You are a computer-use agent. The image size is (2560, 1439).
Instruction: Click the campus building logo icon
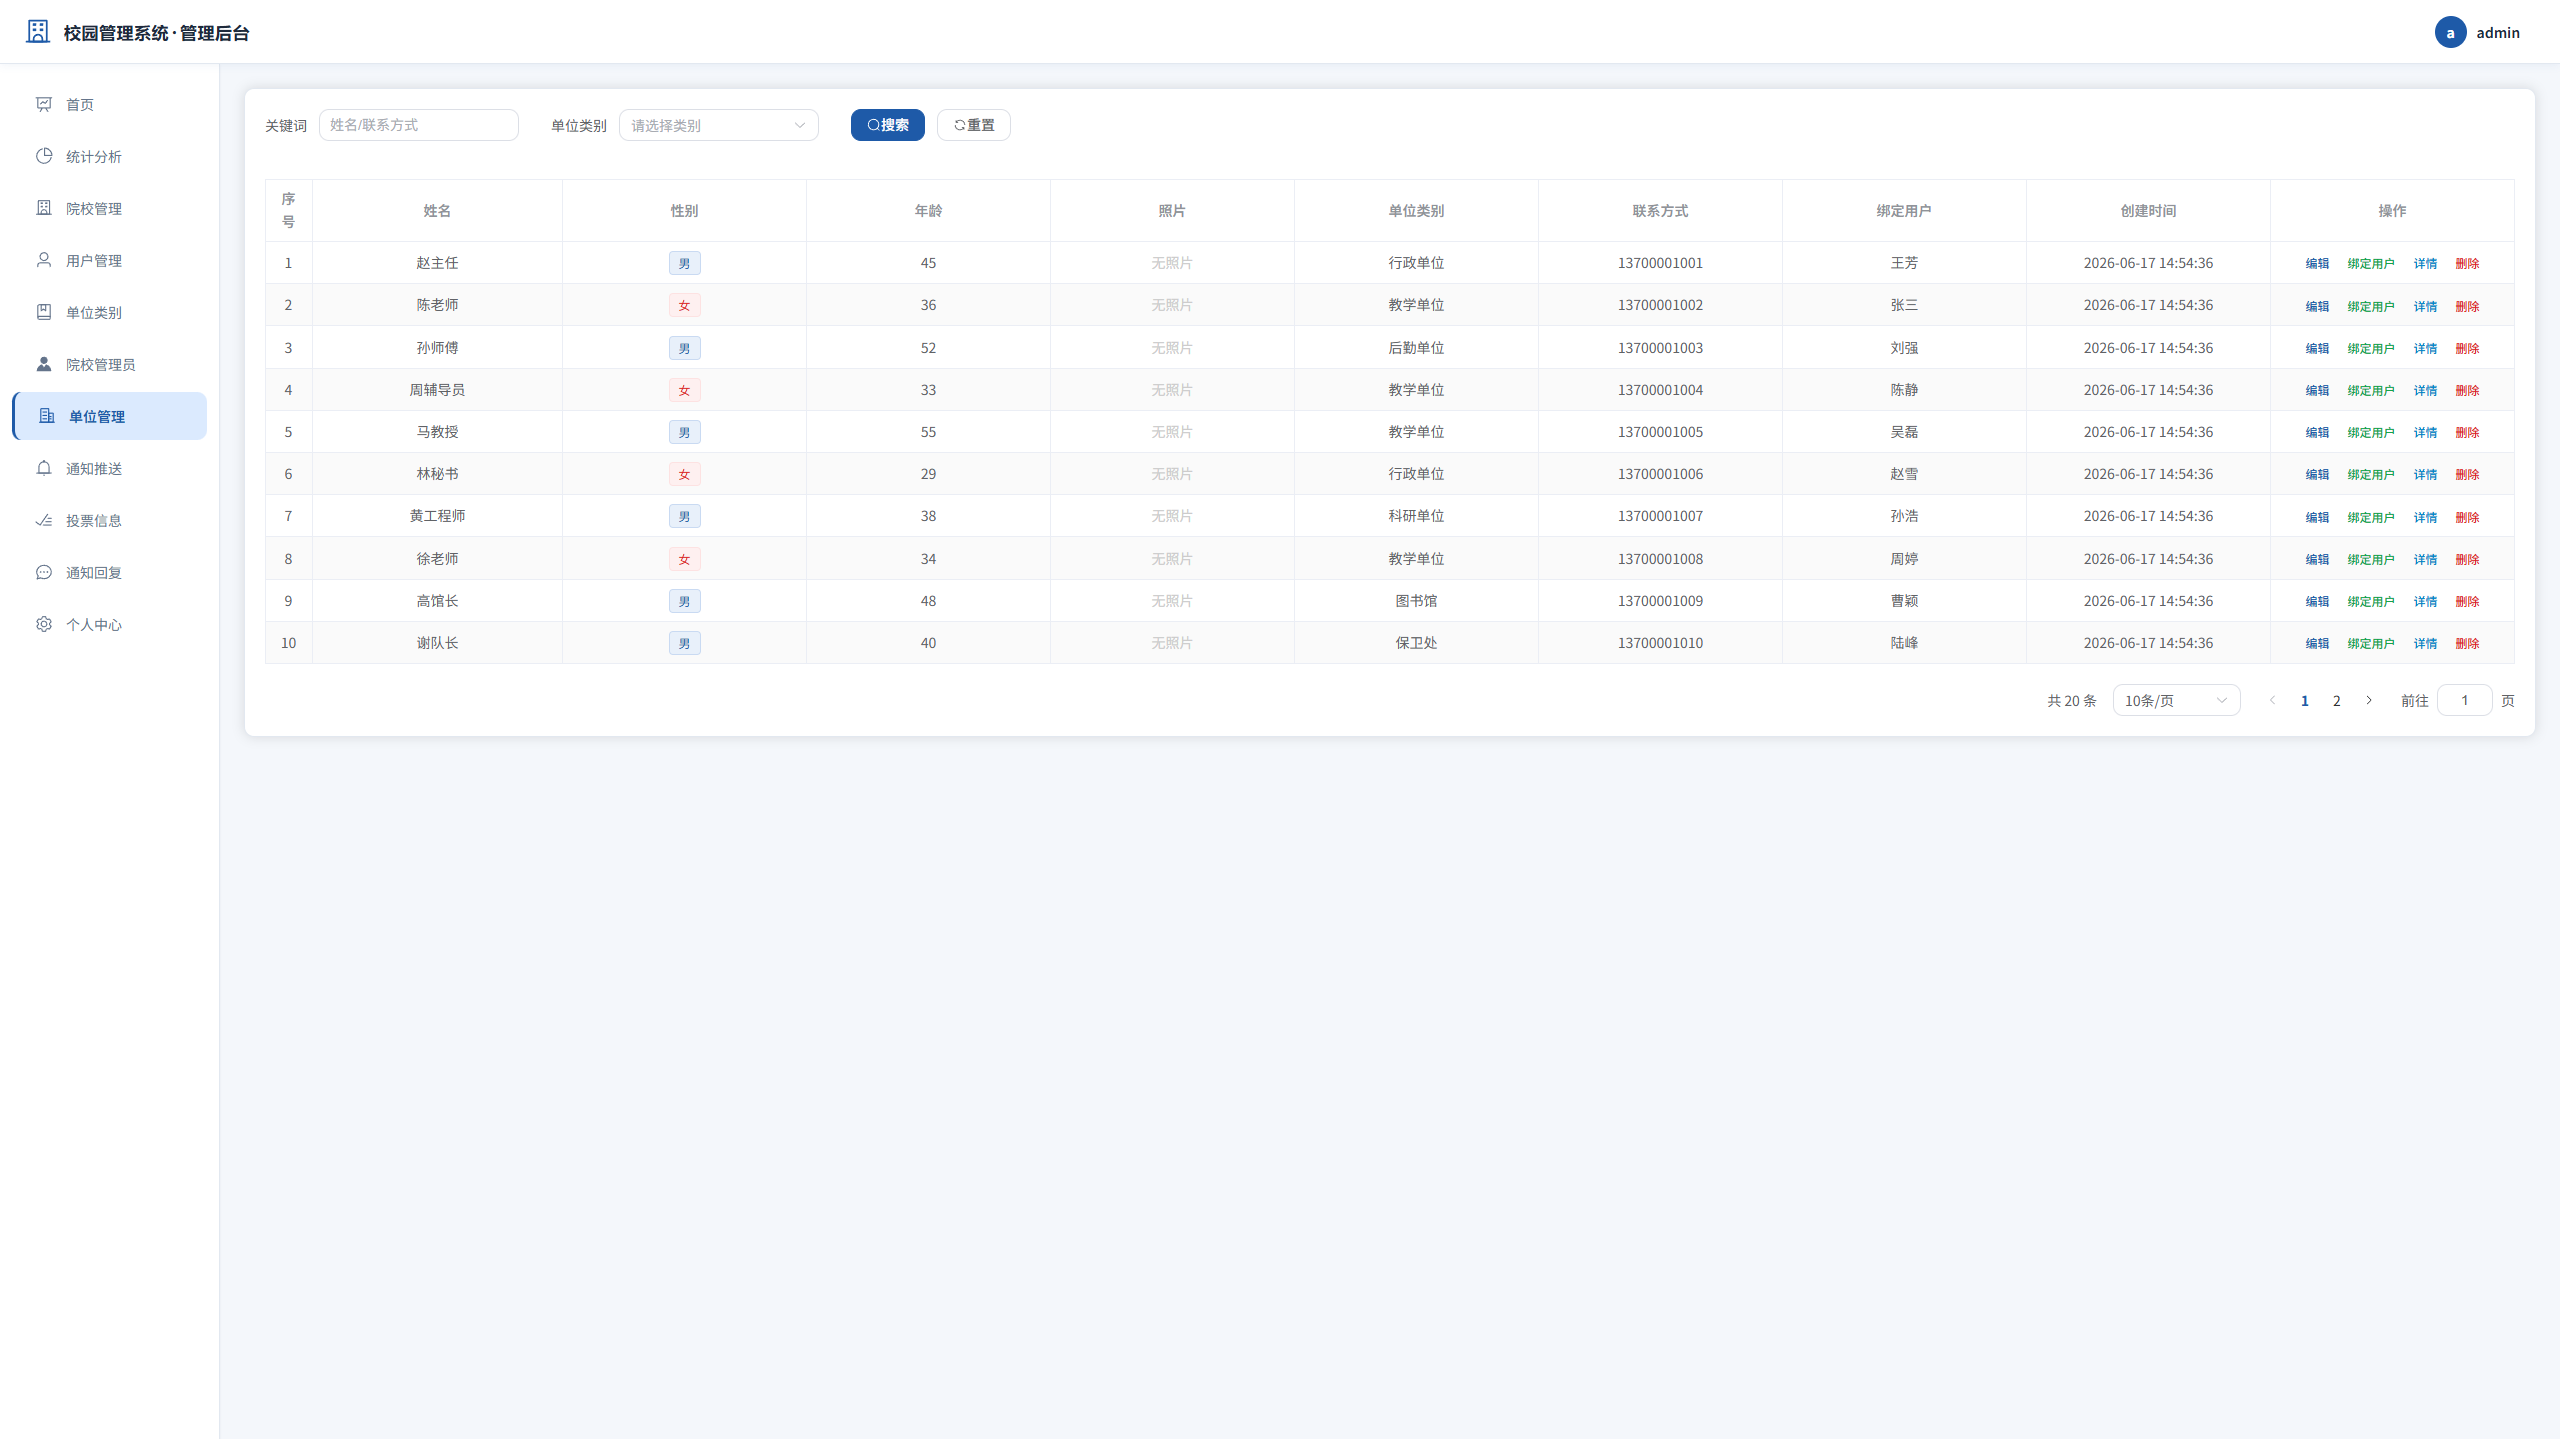tap(38, 32)
